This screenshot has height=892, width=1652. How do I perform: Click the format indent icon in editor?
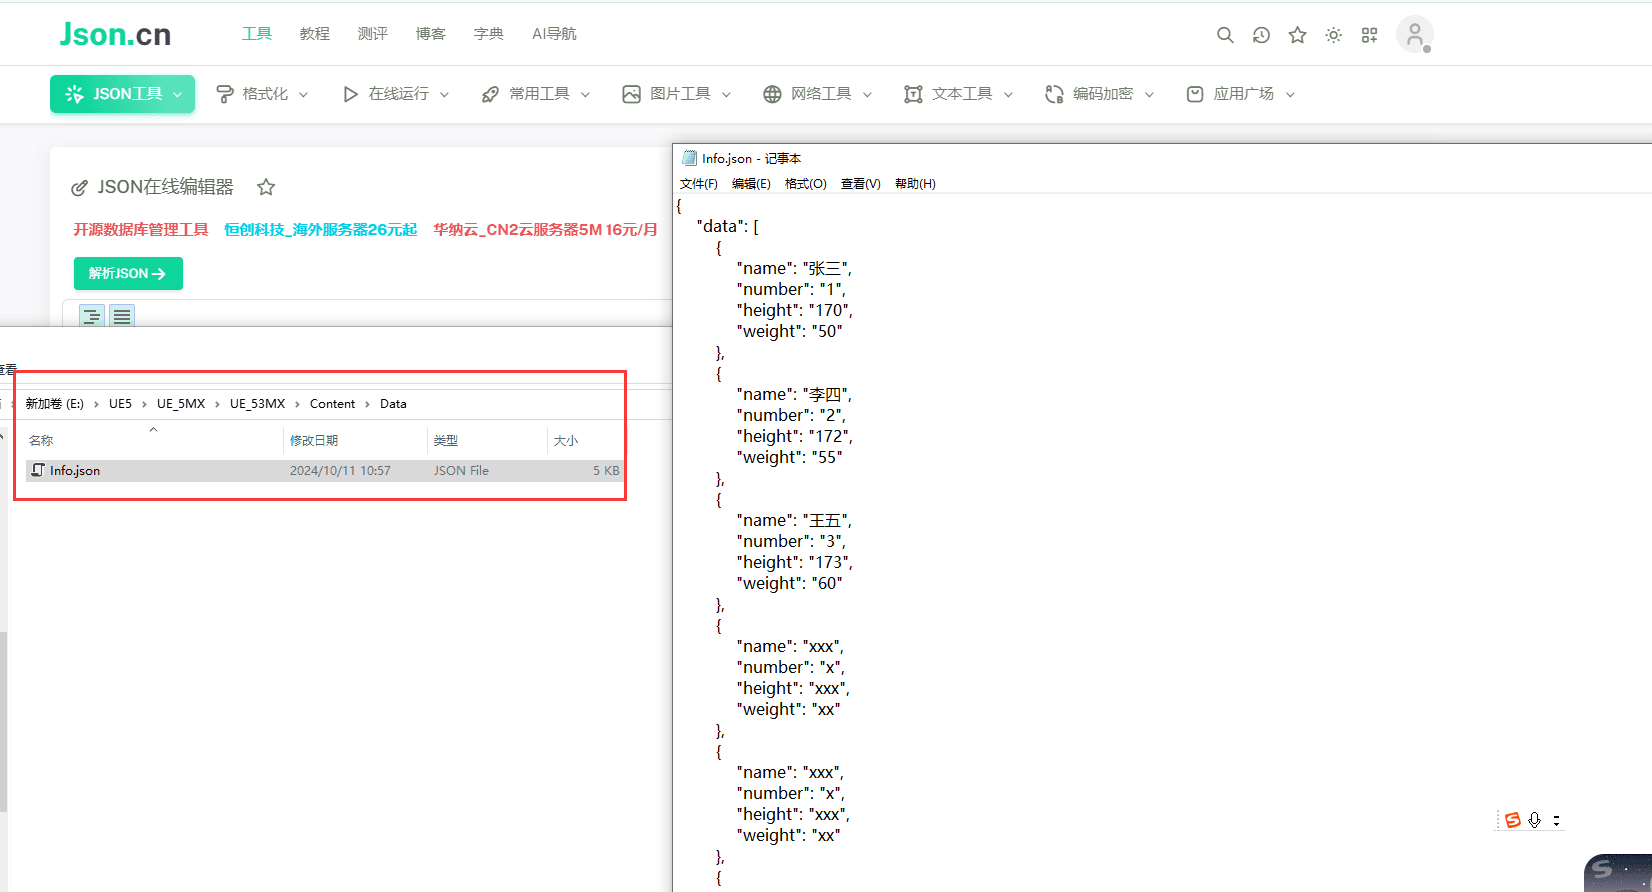coord(91,317)
